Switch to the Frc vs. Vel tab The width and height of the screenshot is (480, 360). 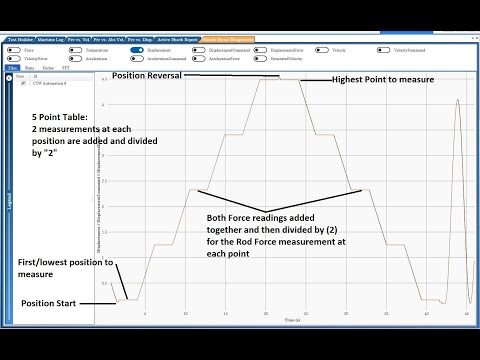click(79, 40)
